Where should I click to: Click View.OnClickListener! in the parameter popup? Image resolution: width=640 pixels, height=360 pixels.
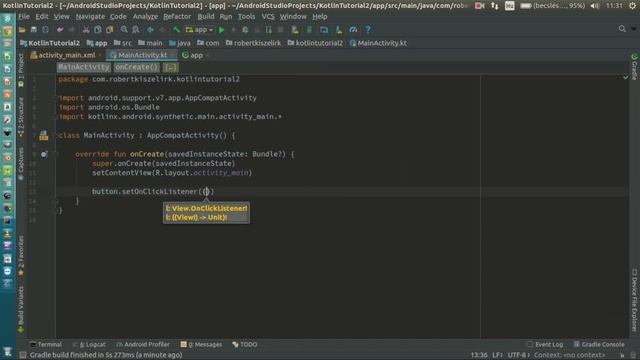click(207, 209)
